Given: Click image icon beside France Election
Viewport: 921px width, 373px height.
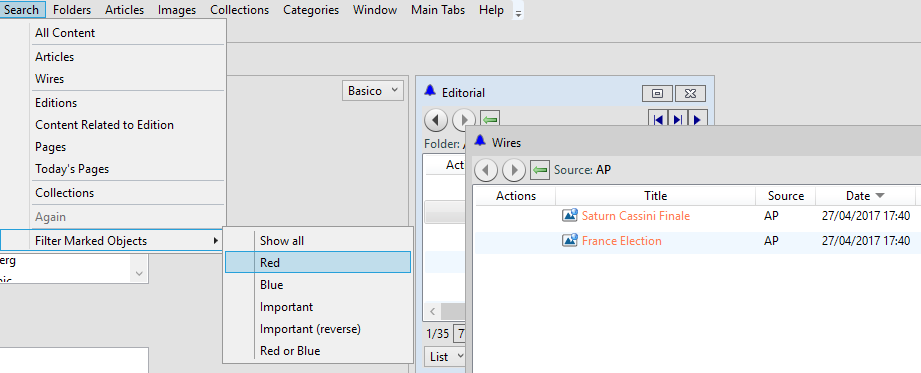Looking at the screenshot, I should pyautogui.click(x=570, y=240).
